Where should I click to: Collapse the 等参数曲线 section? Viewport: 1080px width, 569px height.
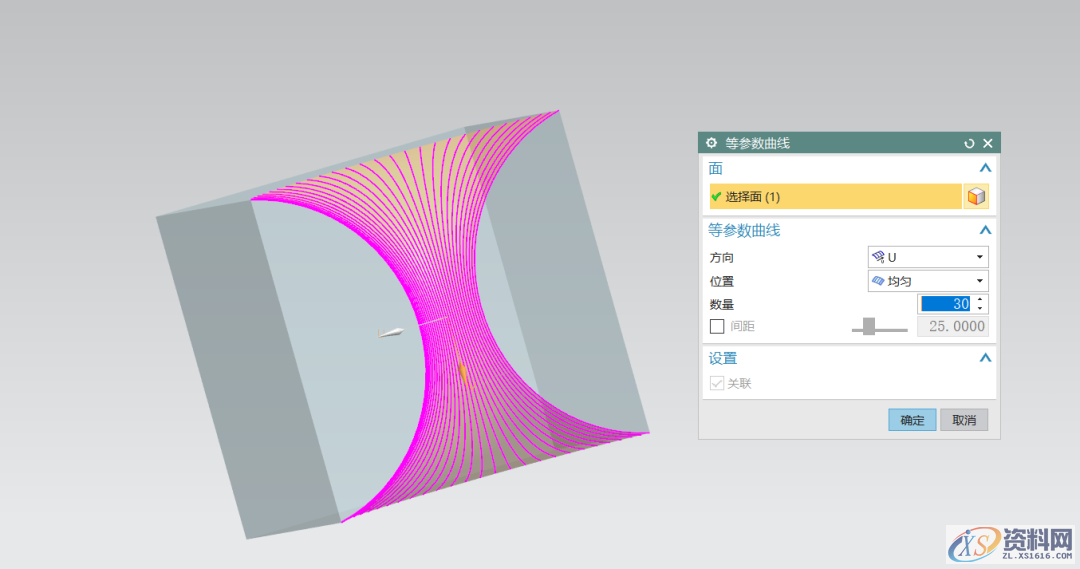click(x=985, y=230)
